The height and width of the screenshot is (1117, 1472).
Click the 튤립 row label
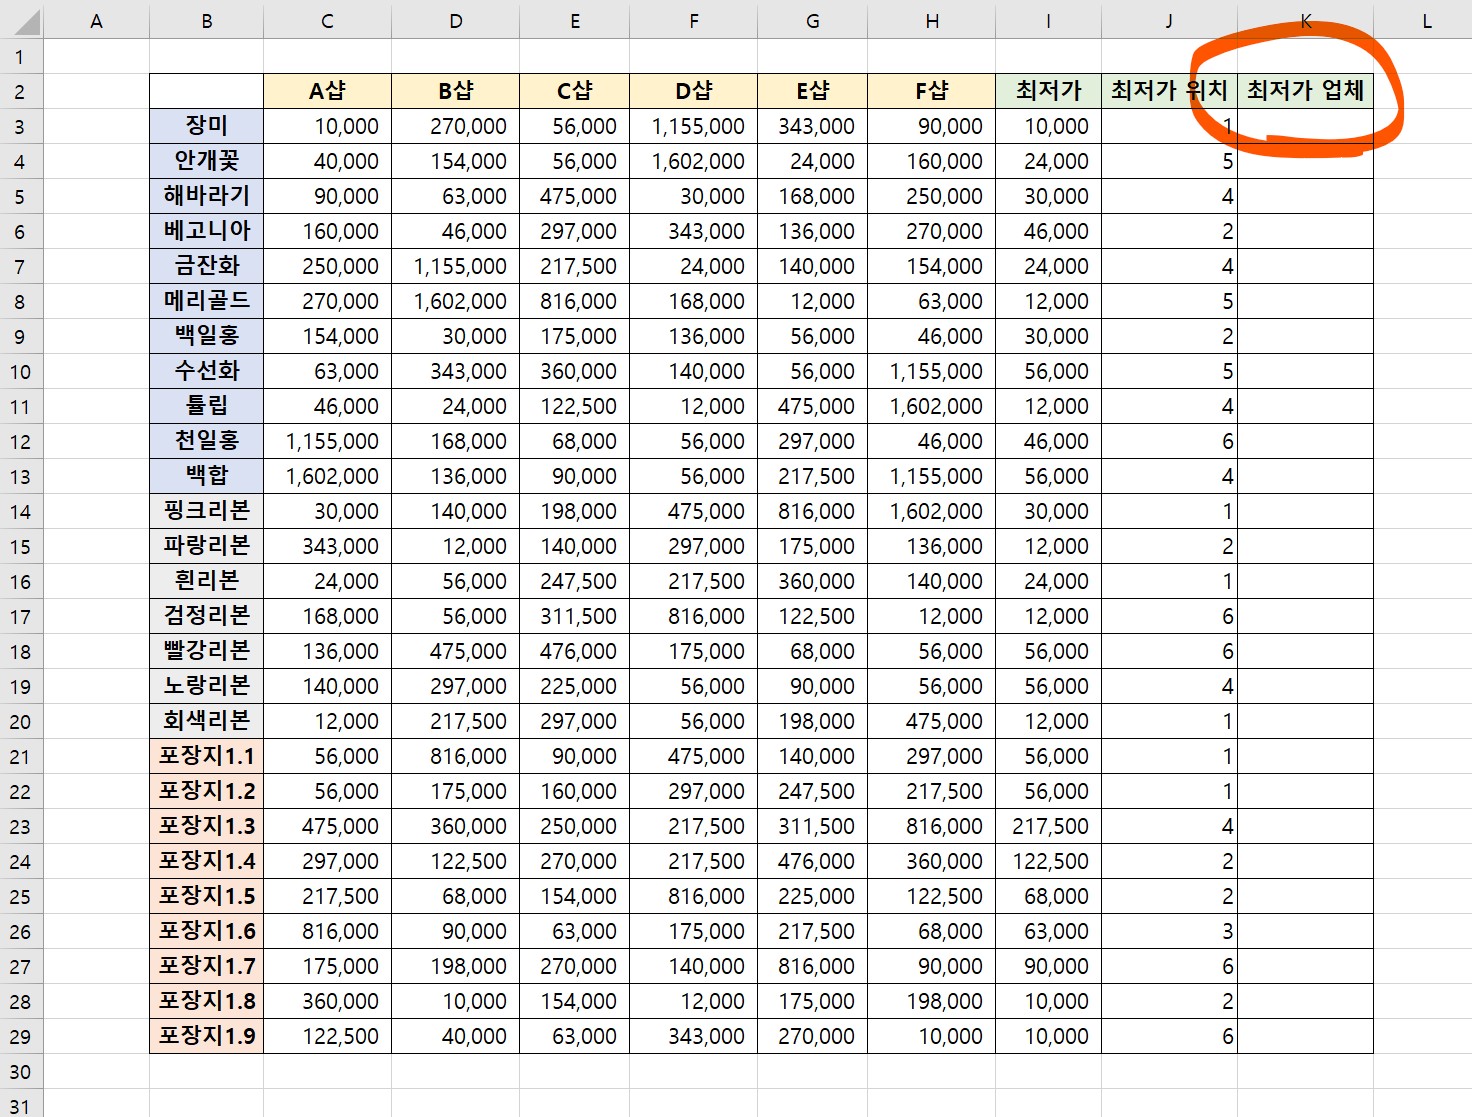tap(206, 406)
